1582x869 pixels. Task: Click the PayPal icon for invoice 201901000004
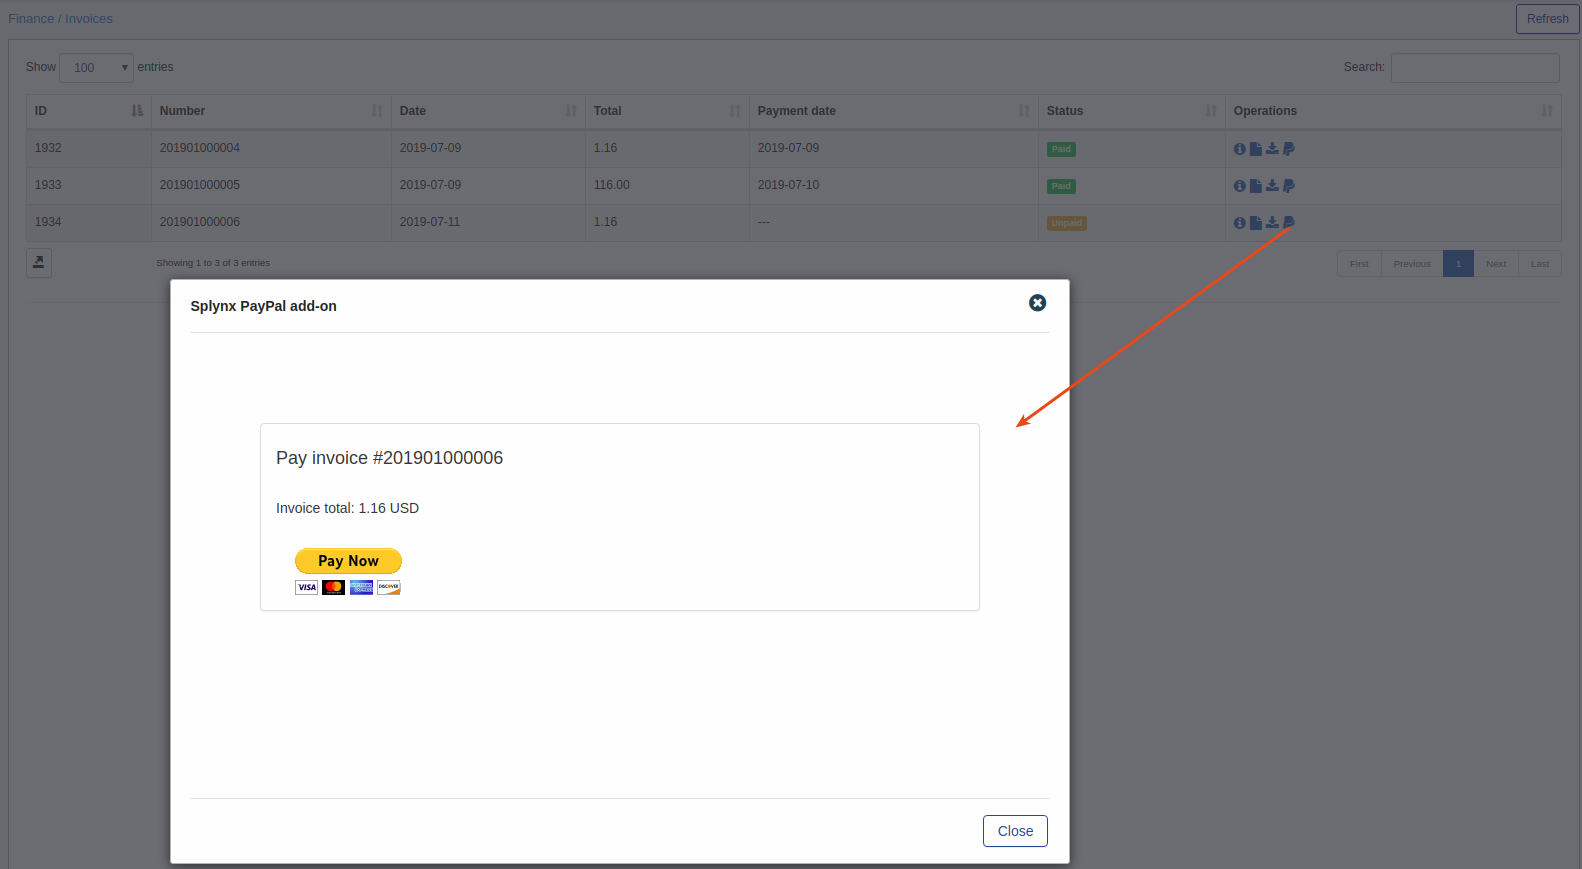click(1289, 149)
